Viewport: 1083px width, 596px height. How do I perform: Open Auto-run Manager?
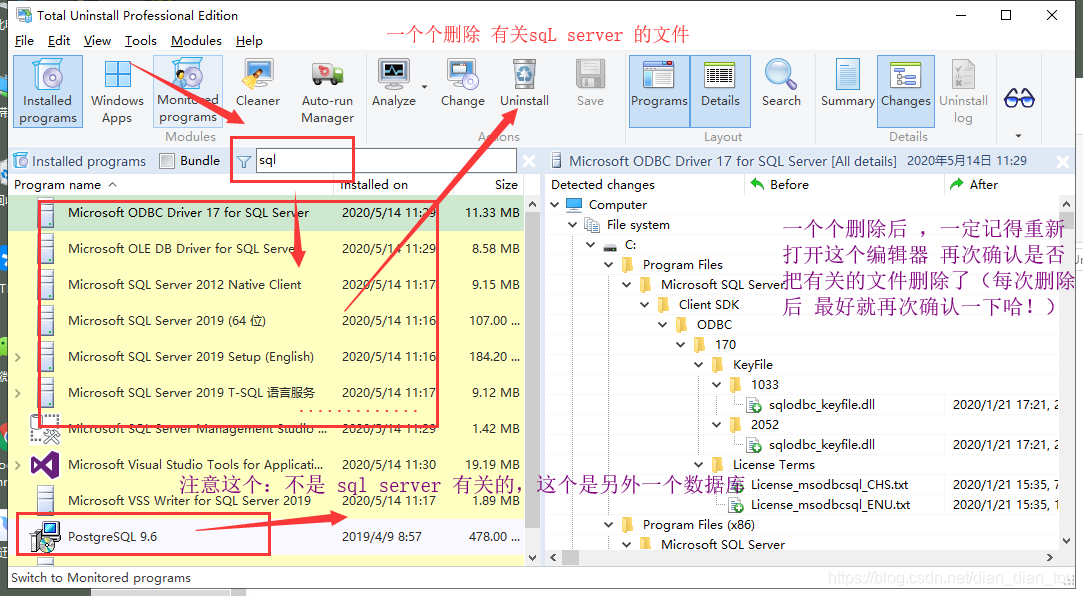(x=327, y=92)
